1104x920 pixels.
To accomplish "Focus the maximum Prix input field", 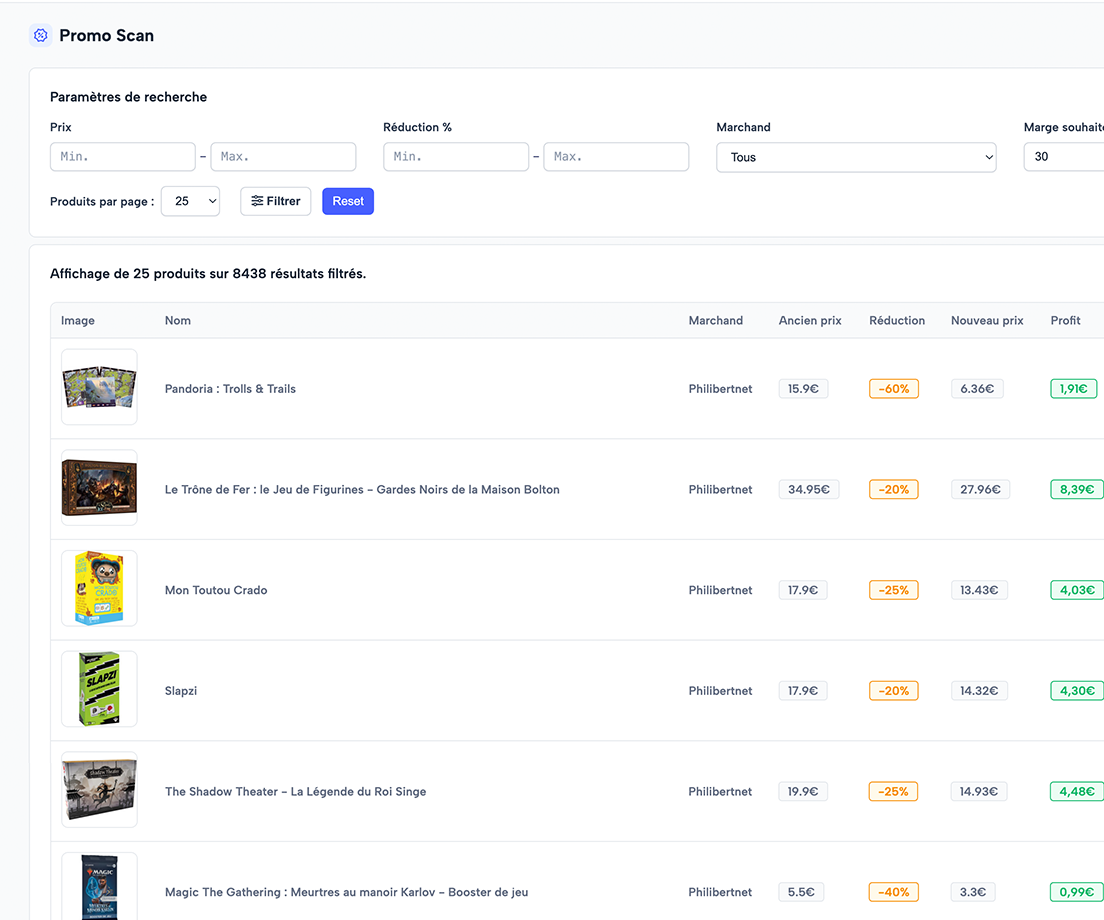I will (283, 157).
